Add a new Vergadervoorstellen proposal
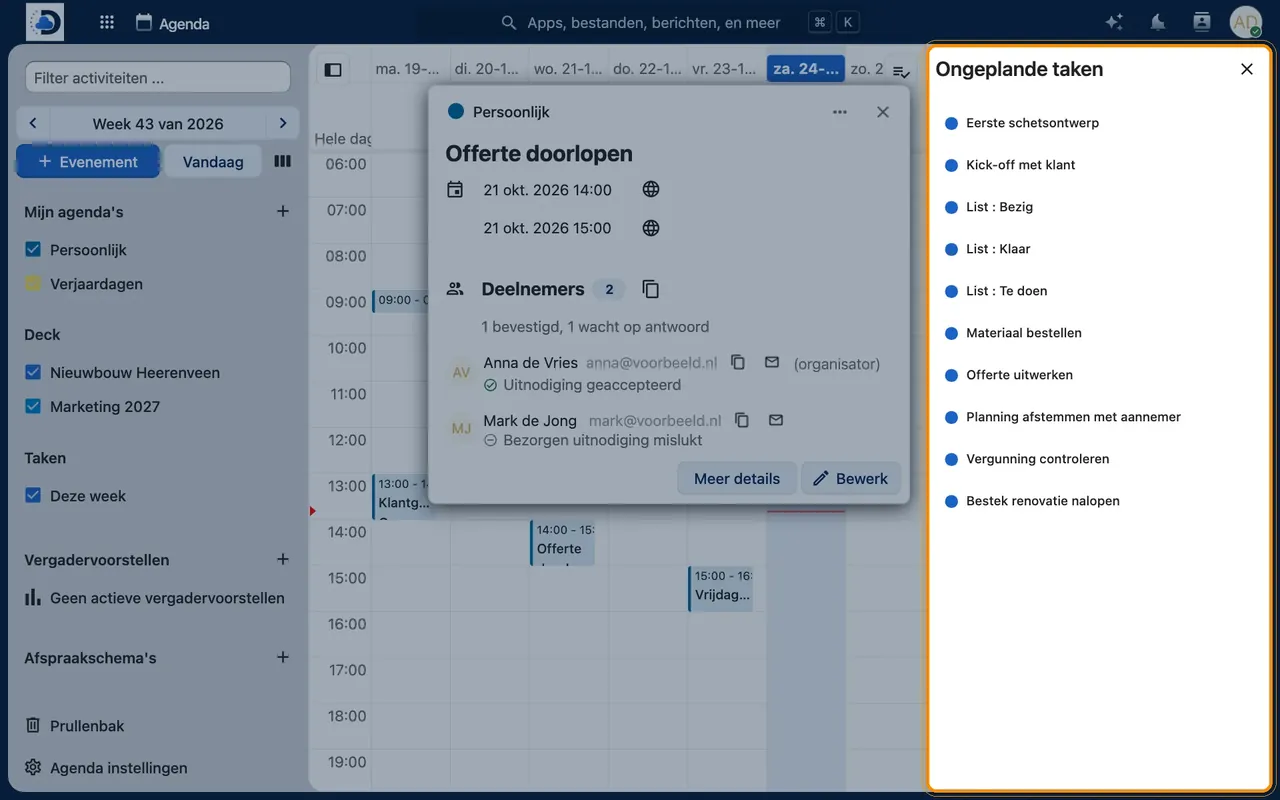Screen dimensions: 1280x800 coord(283,559)
